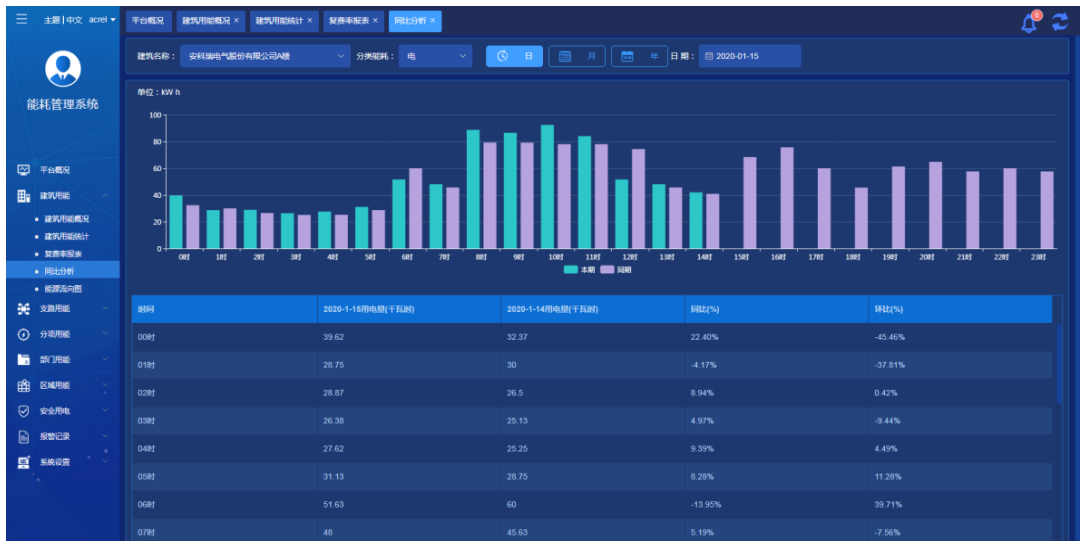Click the 安全用电 shield icon
Viewport: 1086px width, 545px height.
click(24, 411)
